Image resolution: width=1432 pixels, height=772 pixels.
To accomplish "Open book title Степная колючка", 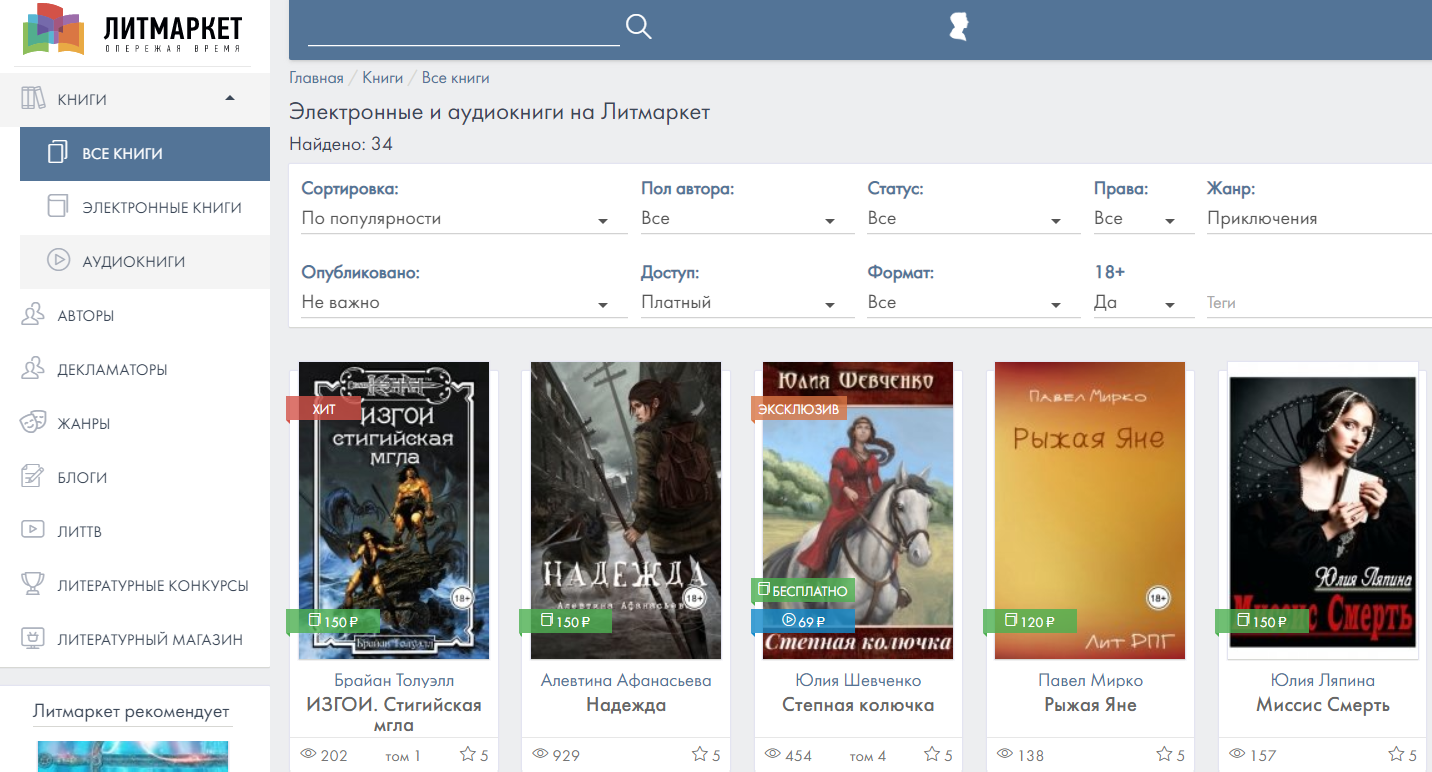I will (858, 705).
